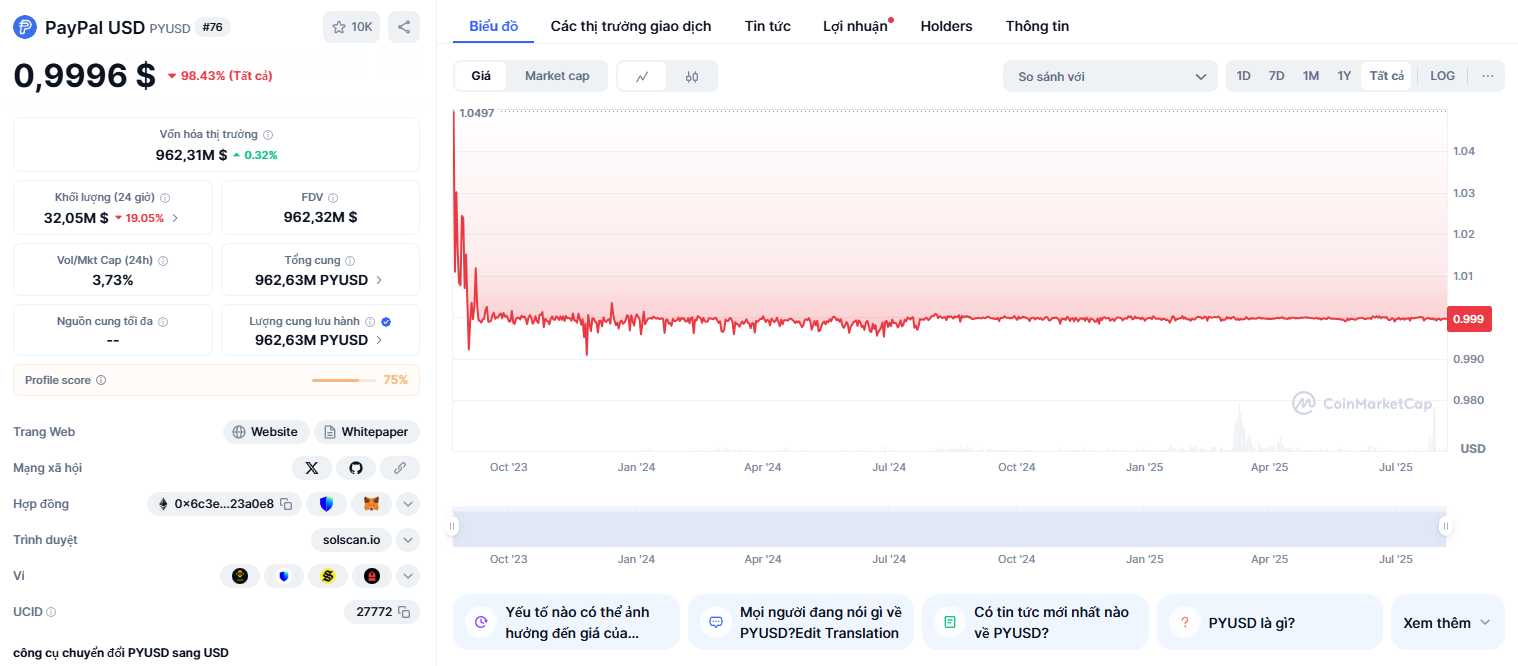Go to the Lợi nhuận tab
This screenshot has width=1518, height=666.
coord(855,26)
